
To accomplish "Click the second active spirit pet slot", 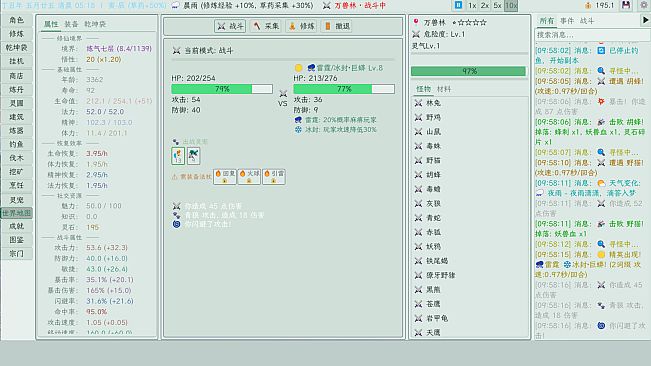I will pos(193,156).
